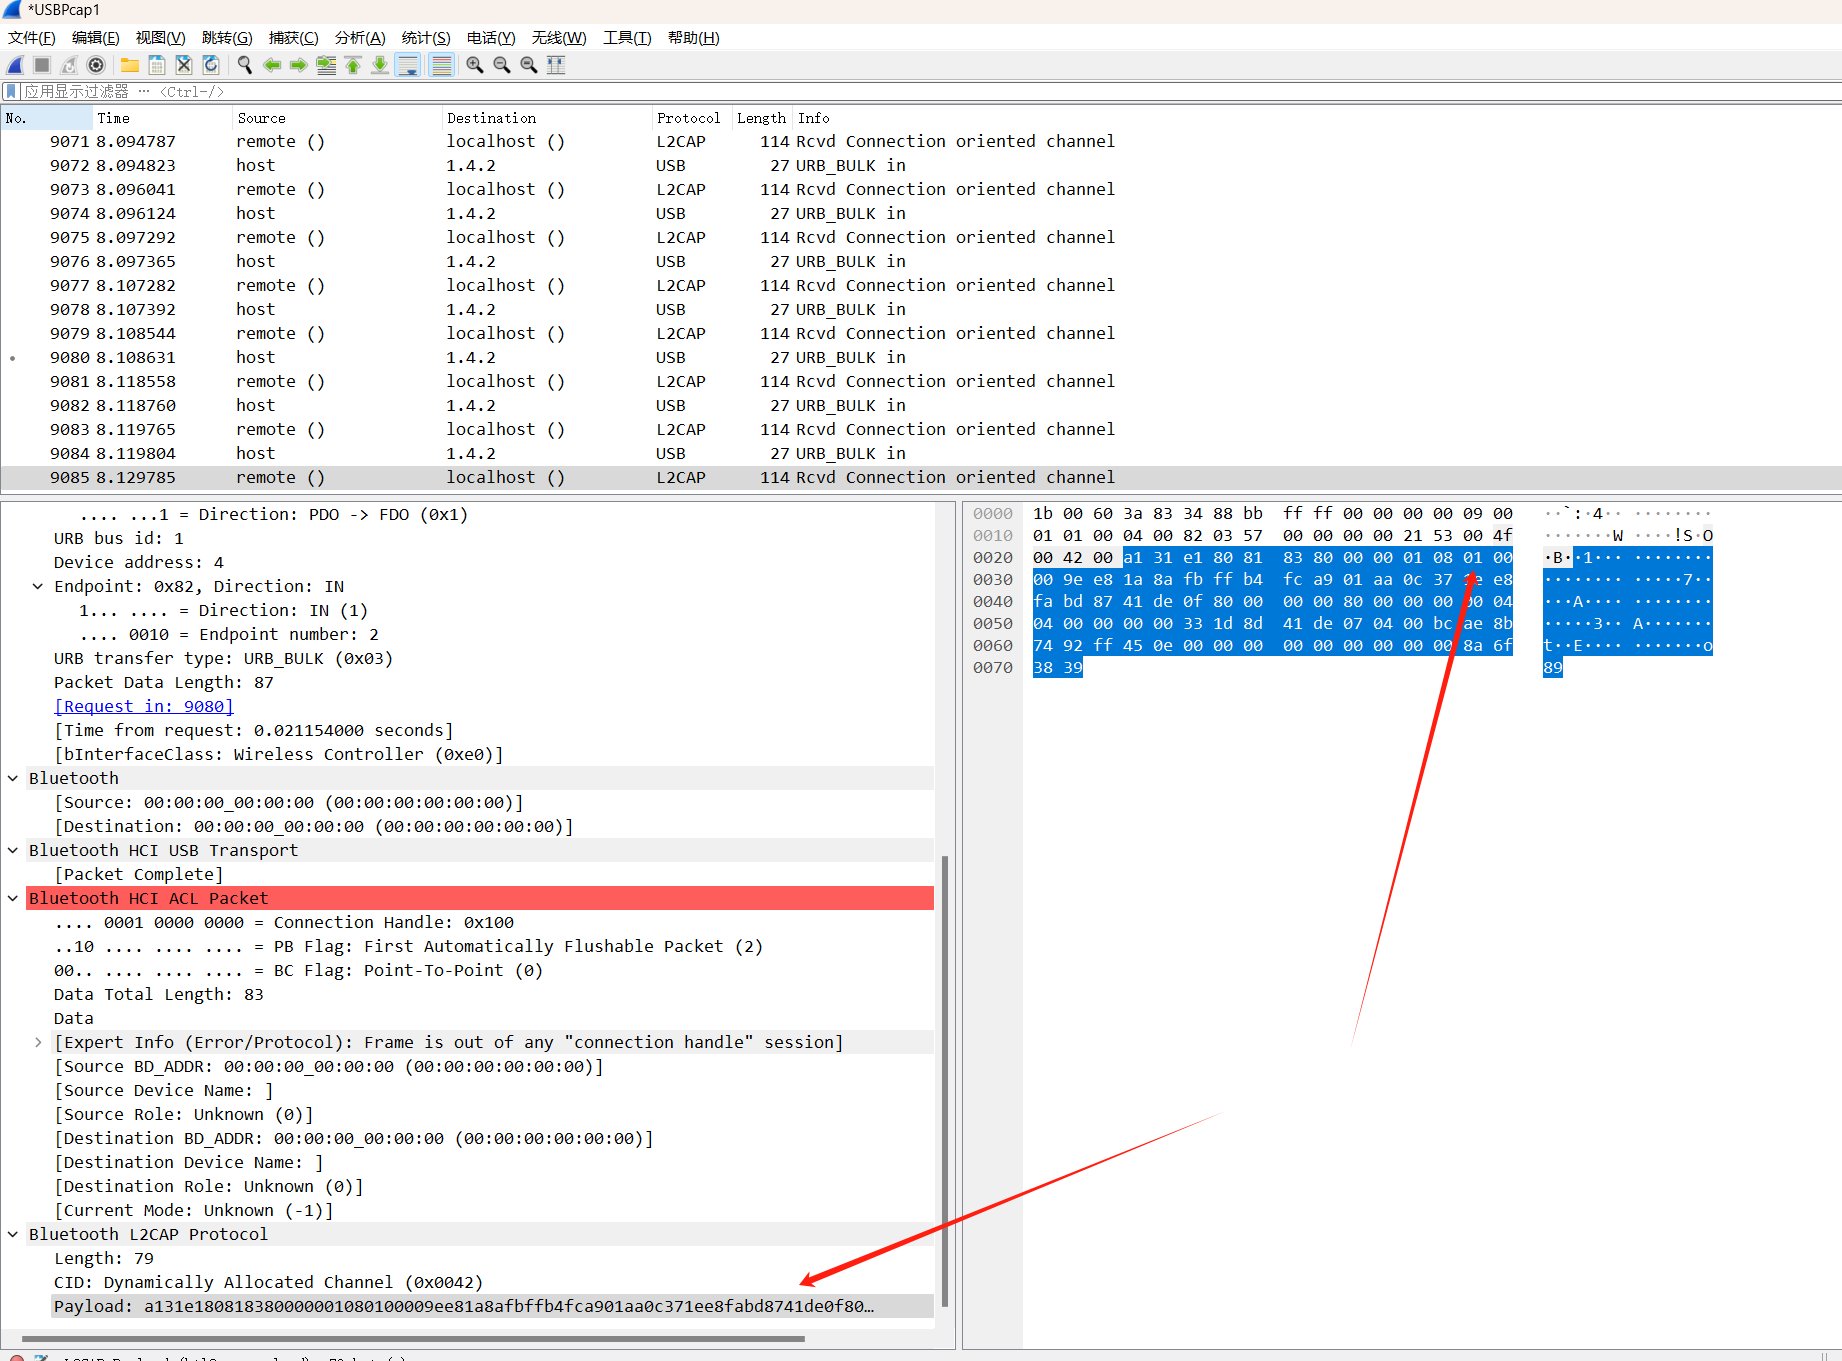Zoom out the main window text
This screenshot has width=1842, height=1361.
pyautogui.click(x=502, y=65)
